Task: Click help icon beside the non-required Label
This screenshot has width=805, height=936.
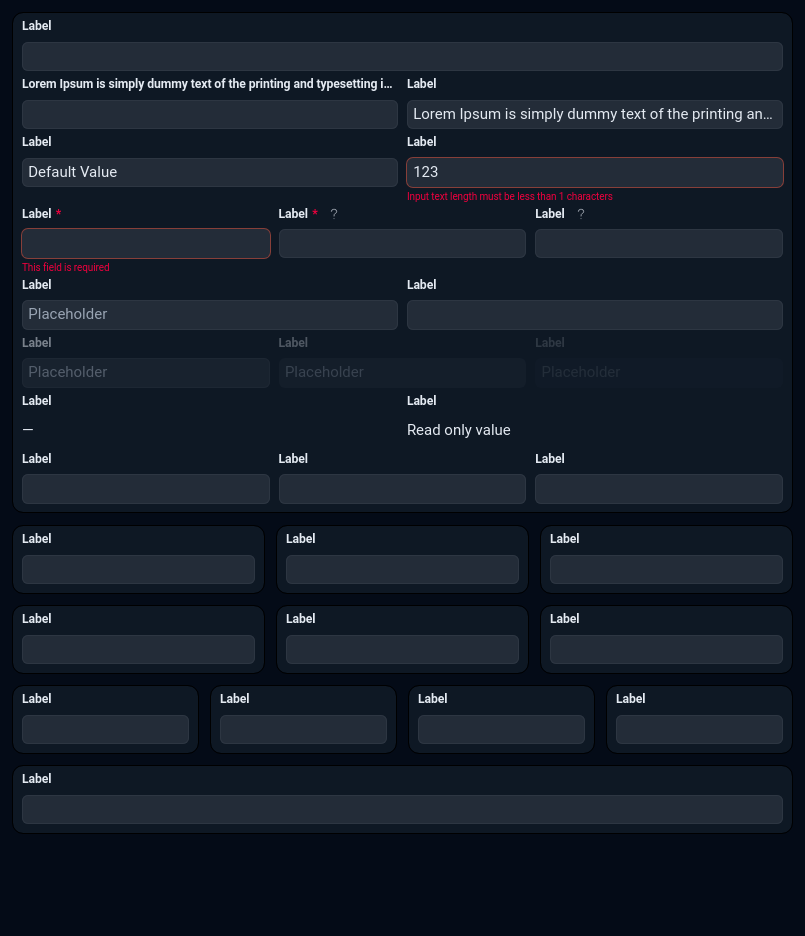Action: tap(581, 214)
